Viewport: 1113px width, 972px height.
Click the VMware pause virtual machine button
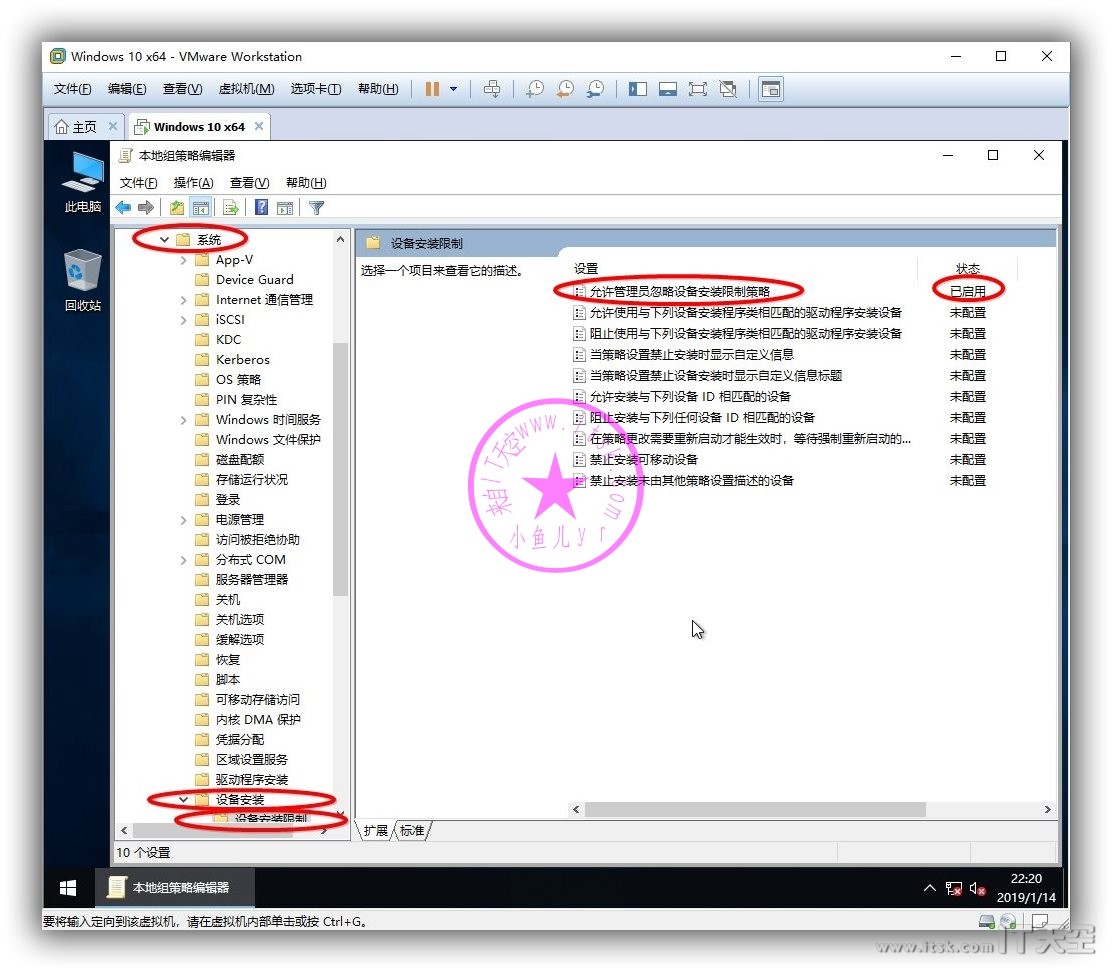(432, 89)
